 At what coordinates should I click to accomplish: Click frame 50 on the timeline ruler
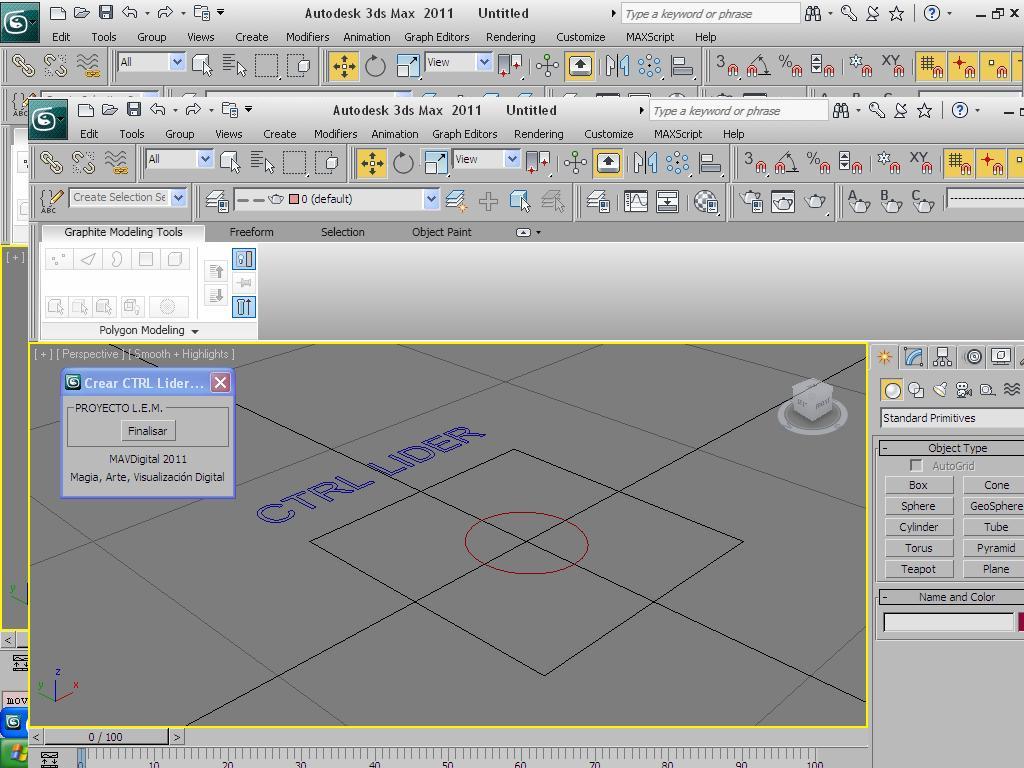point(447,759)
